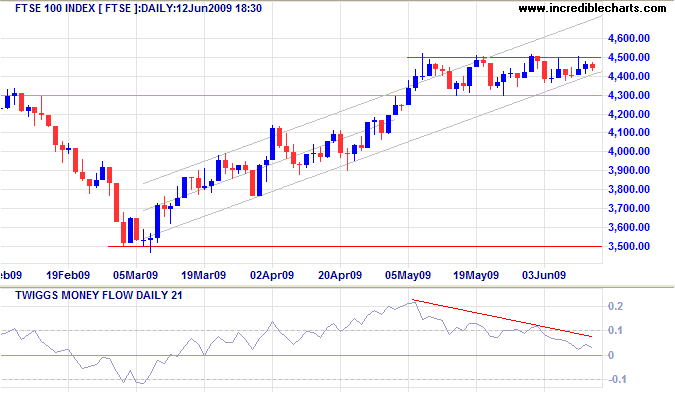This screenshot has width=675, height=395.
Task: Click the -0.1 money flow axis label
Action: [616, 380]
